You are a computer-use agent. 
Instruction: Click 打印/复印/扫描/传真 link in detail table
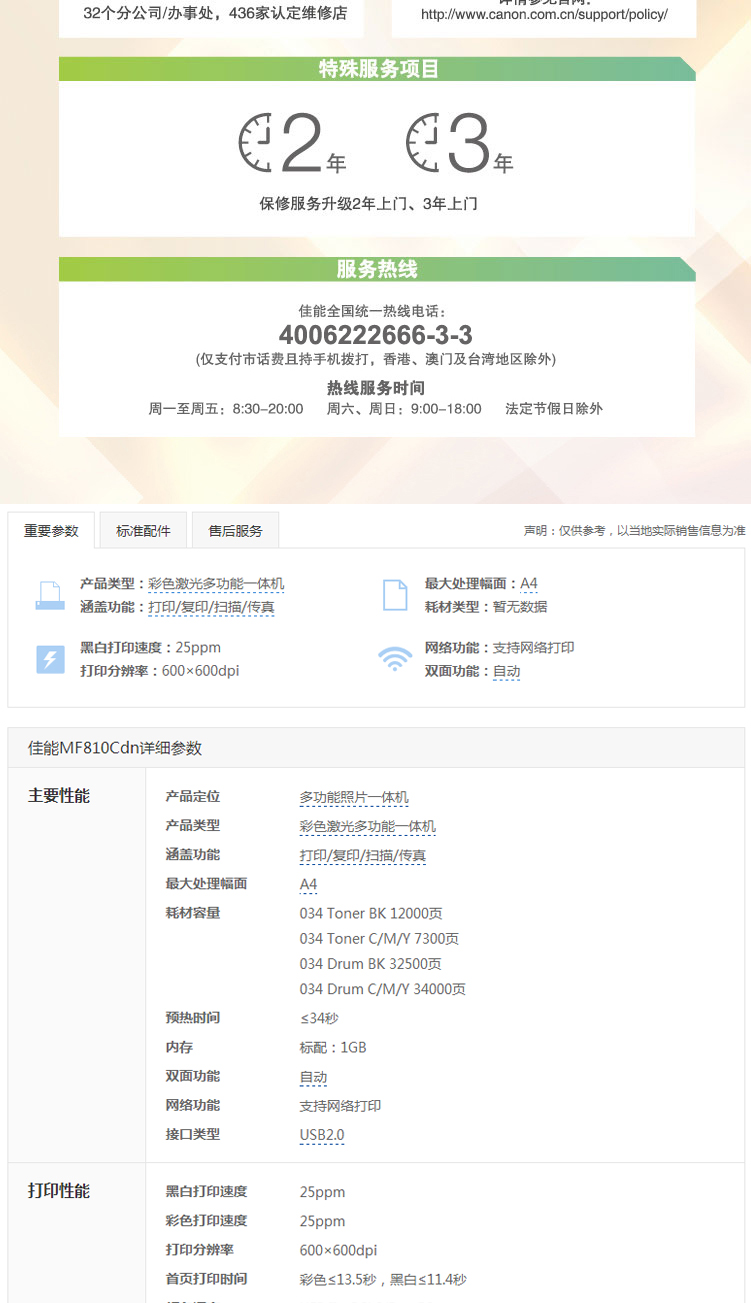click(x=363, y=855)
